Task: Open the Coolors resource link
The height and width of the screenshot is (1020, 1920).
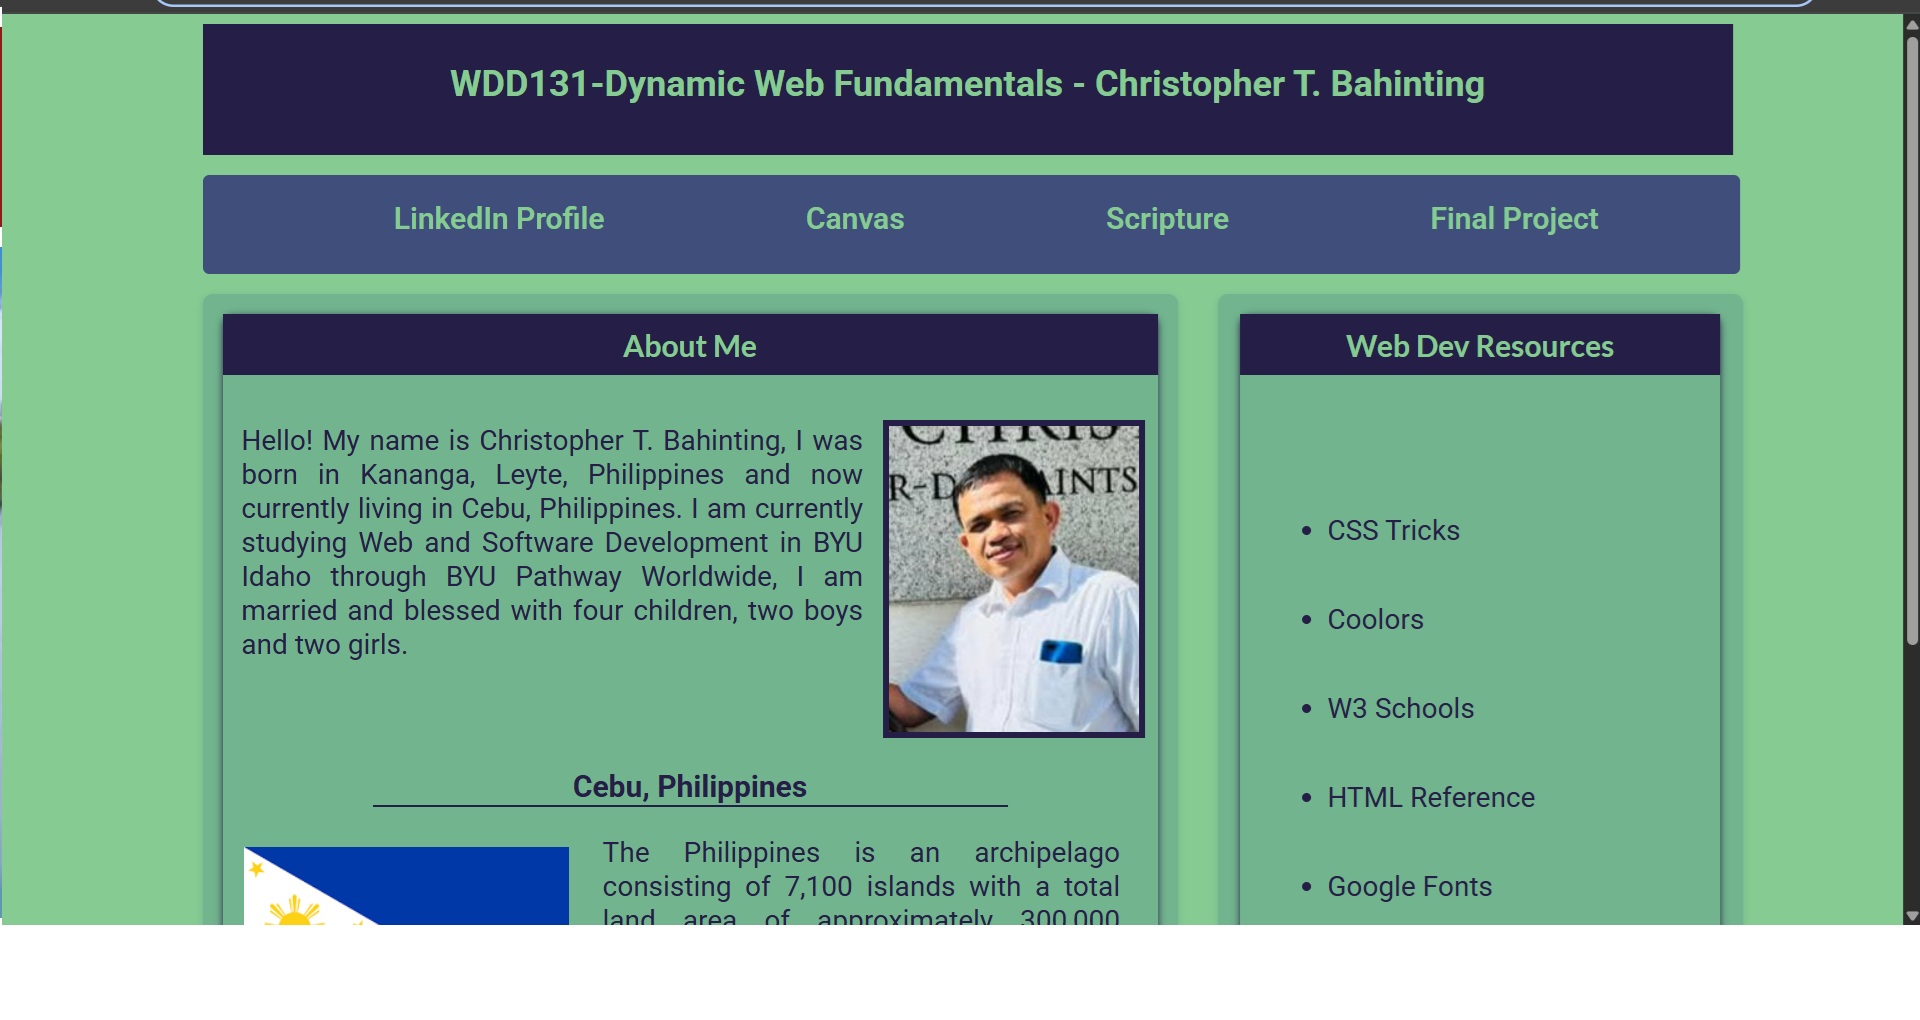Action: coord(1375,619)
